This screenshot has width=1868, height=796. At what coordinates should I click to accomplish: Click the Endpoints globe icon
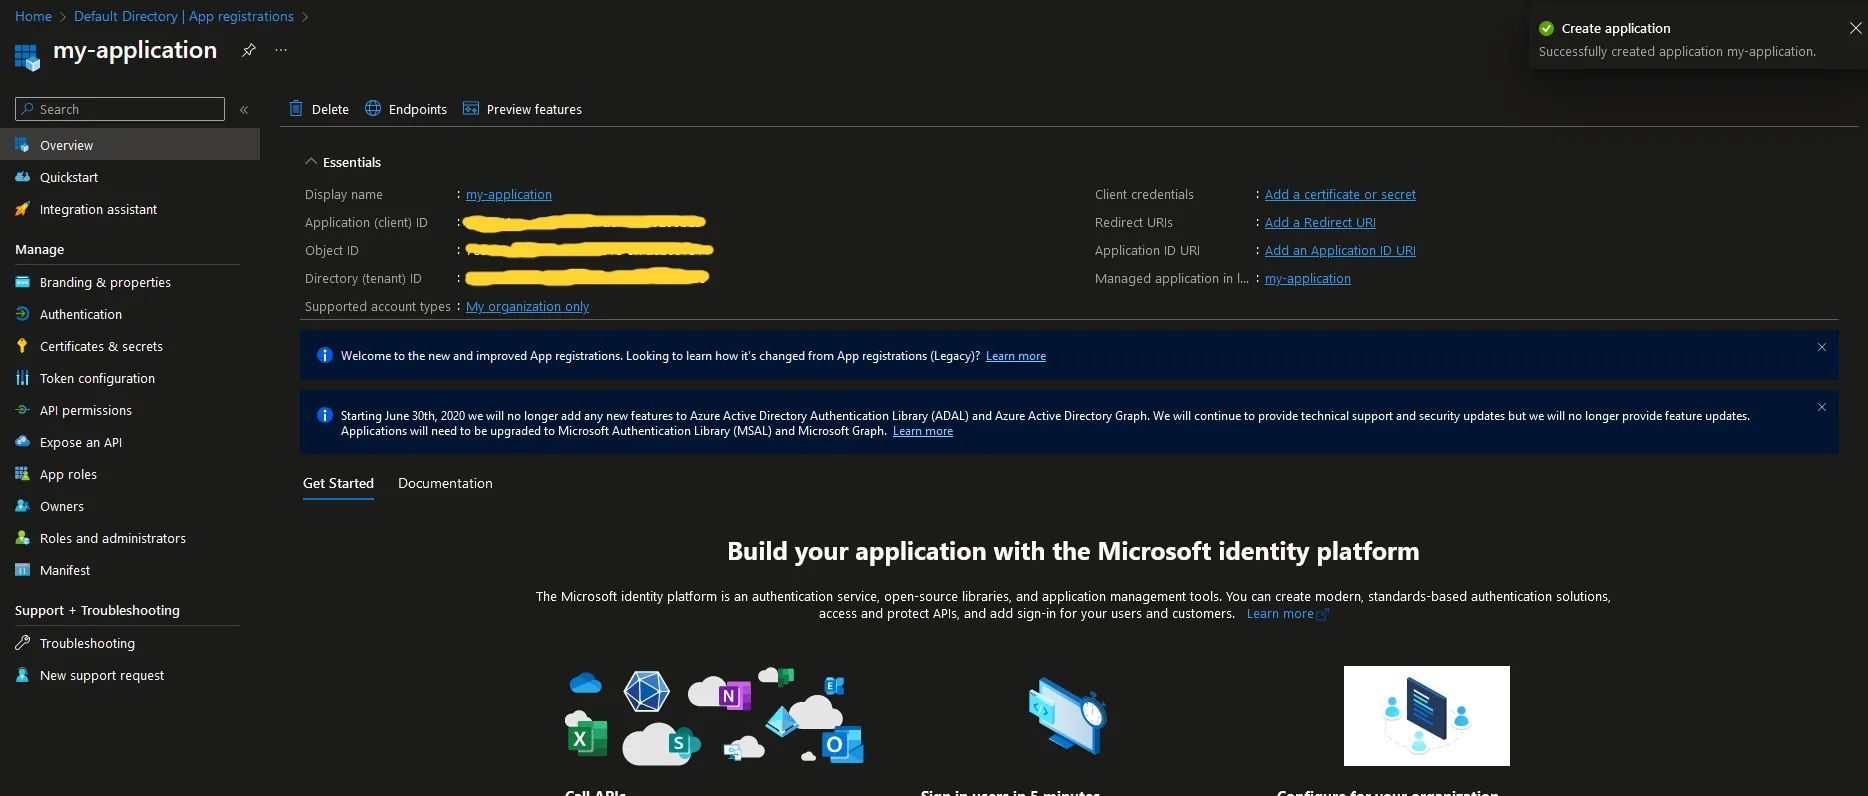[373, 108]
